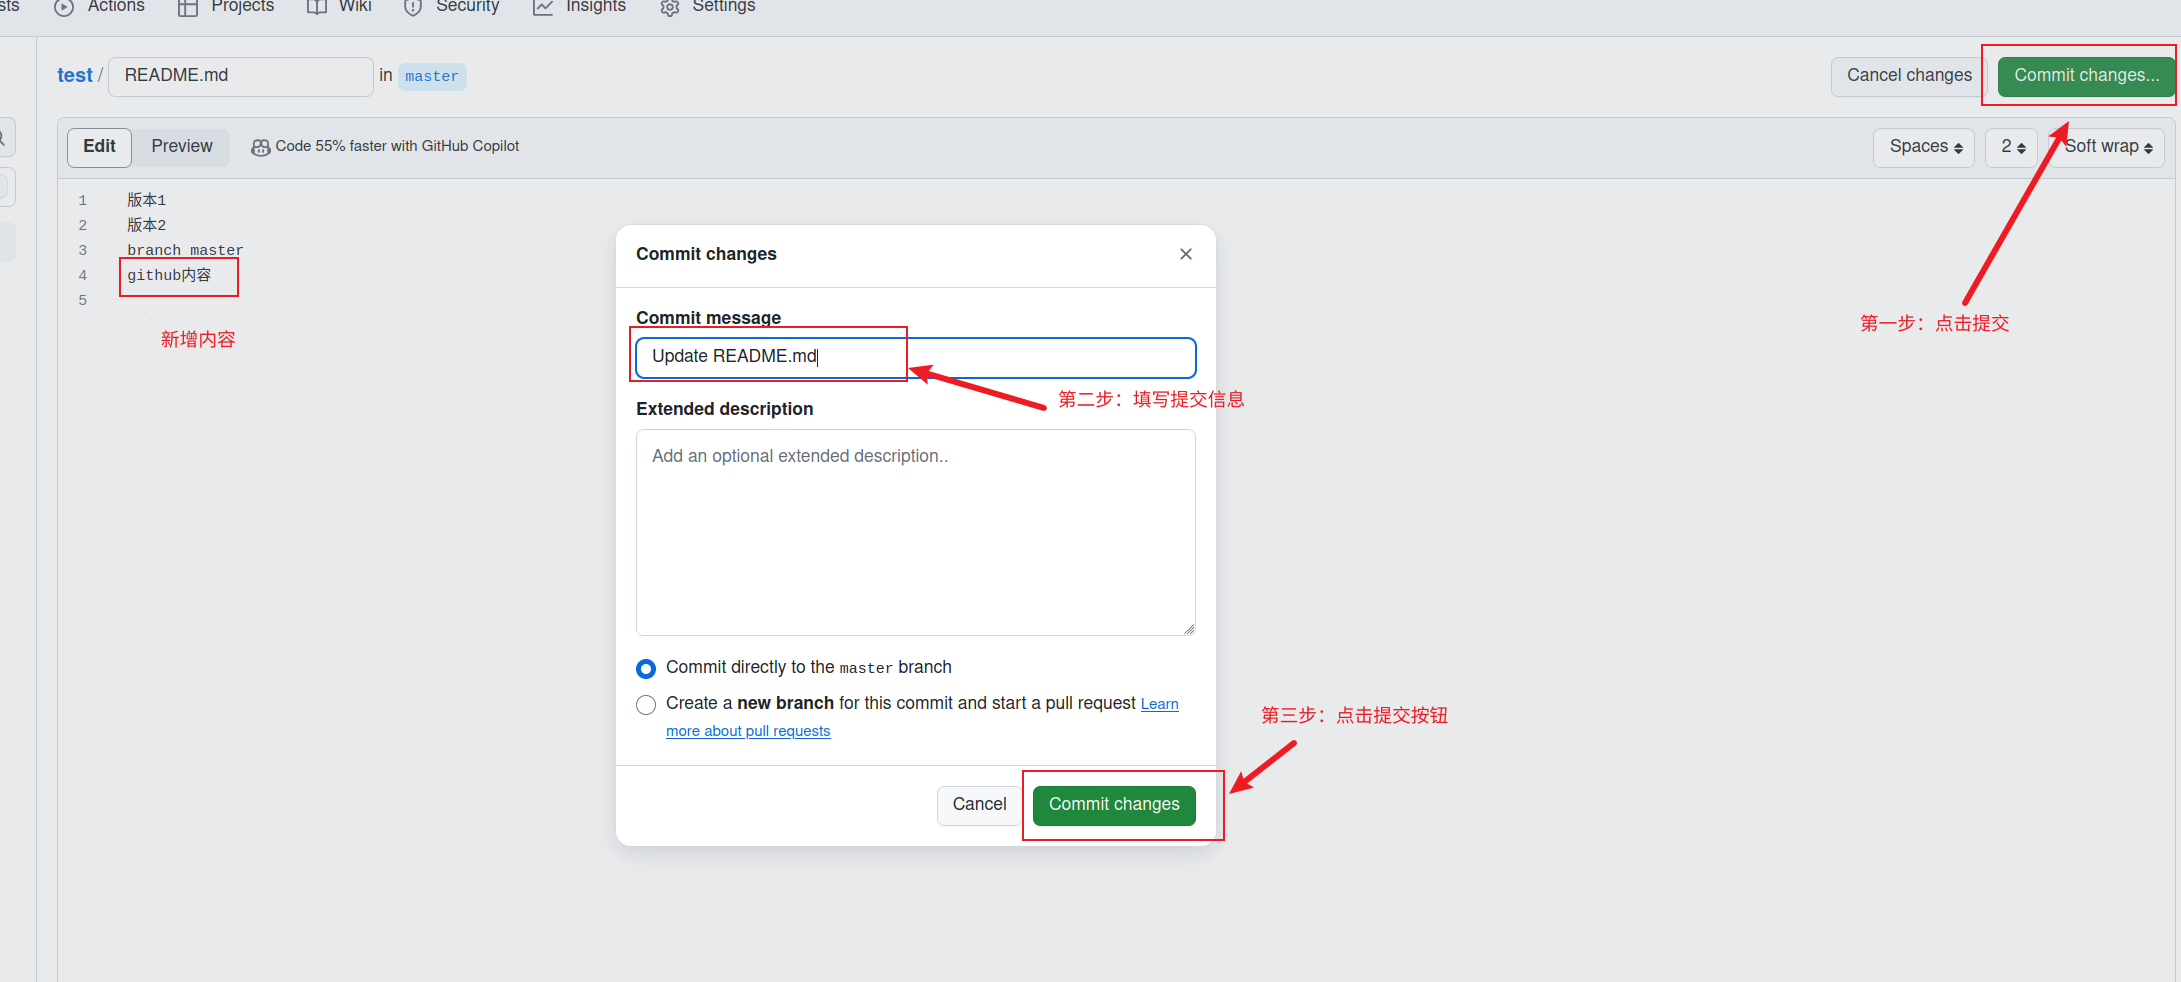Screen dimensions: 2181x982
Task: Switch to the Preview tab
Action: click(x=182, y=147)
